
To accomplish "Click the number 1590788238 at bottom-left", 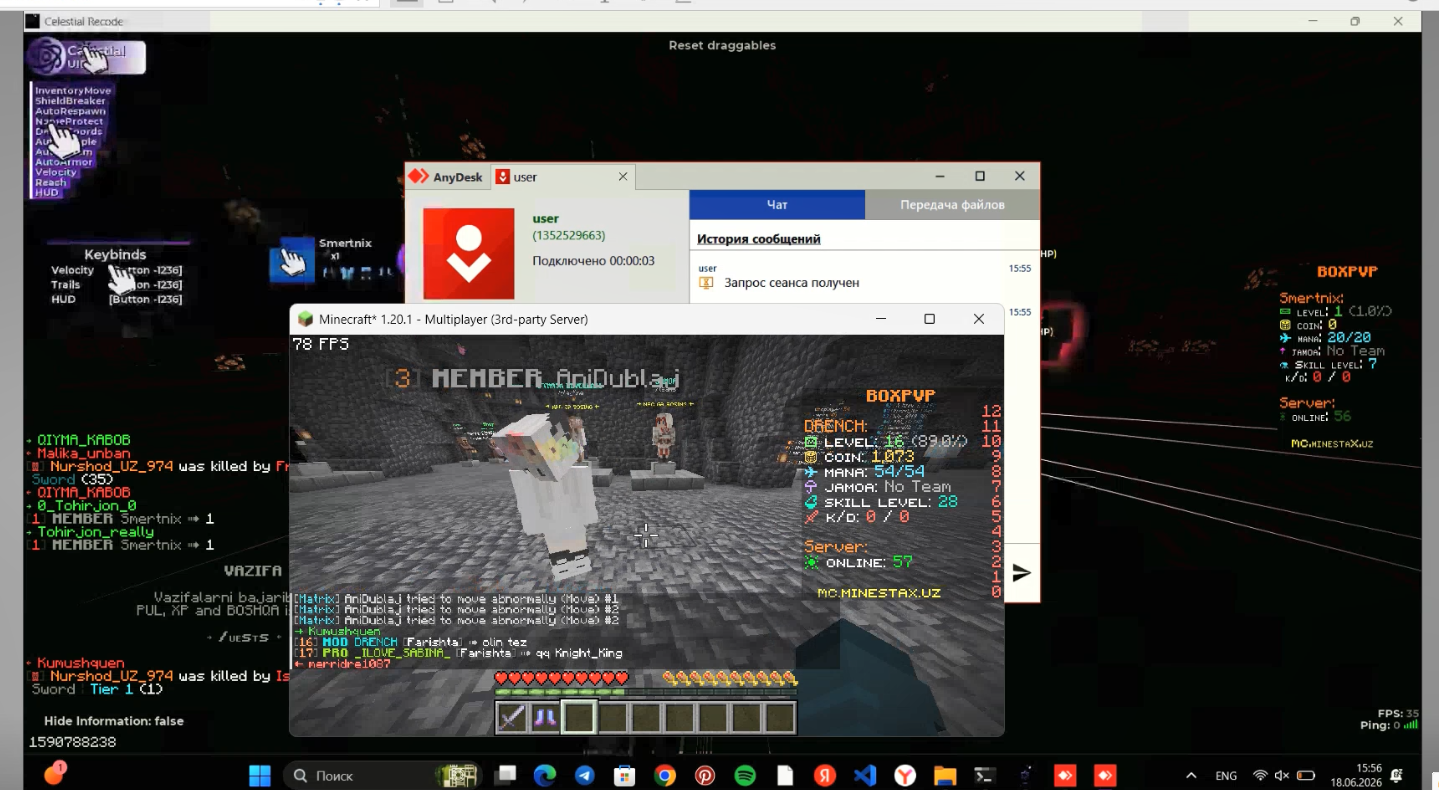I will pyautogui.click(x=72, y=742).
